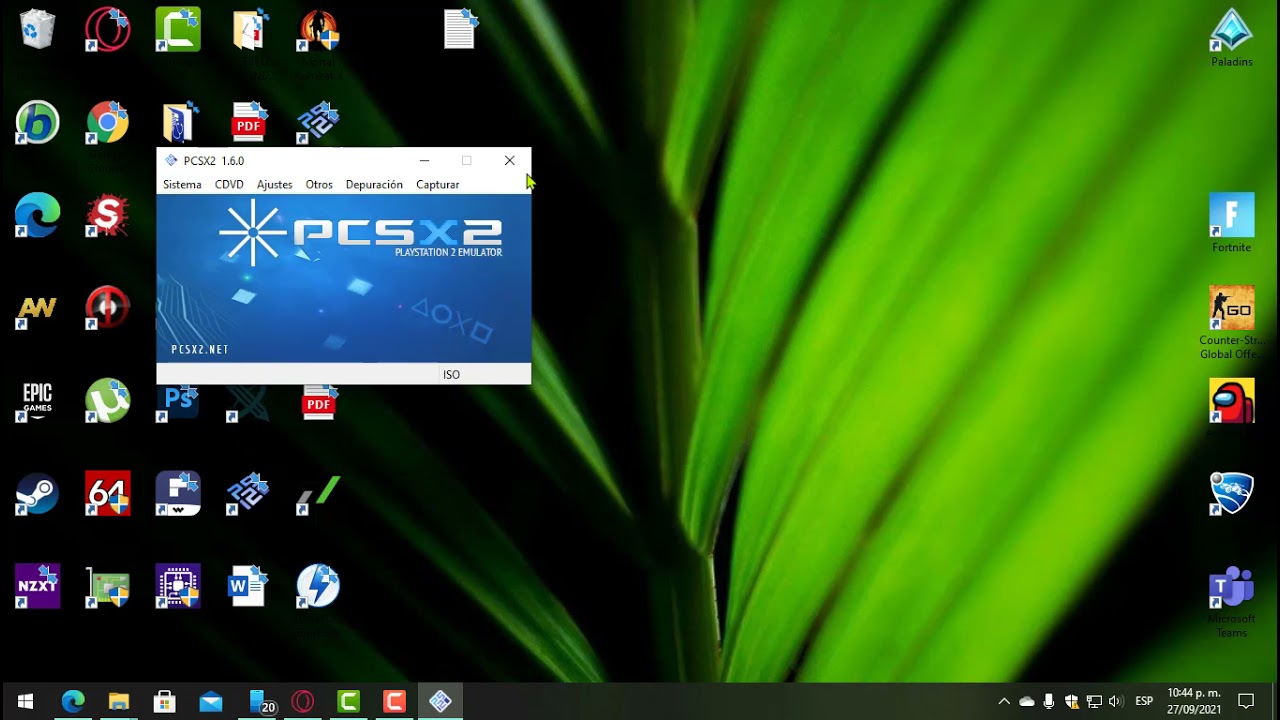Open the Mail app from the taskbar
Viewport: 1280px width, 720px height.
tap(211, 701)
